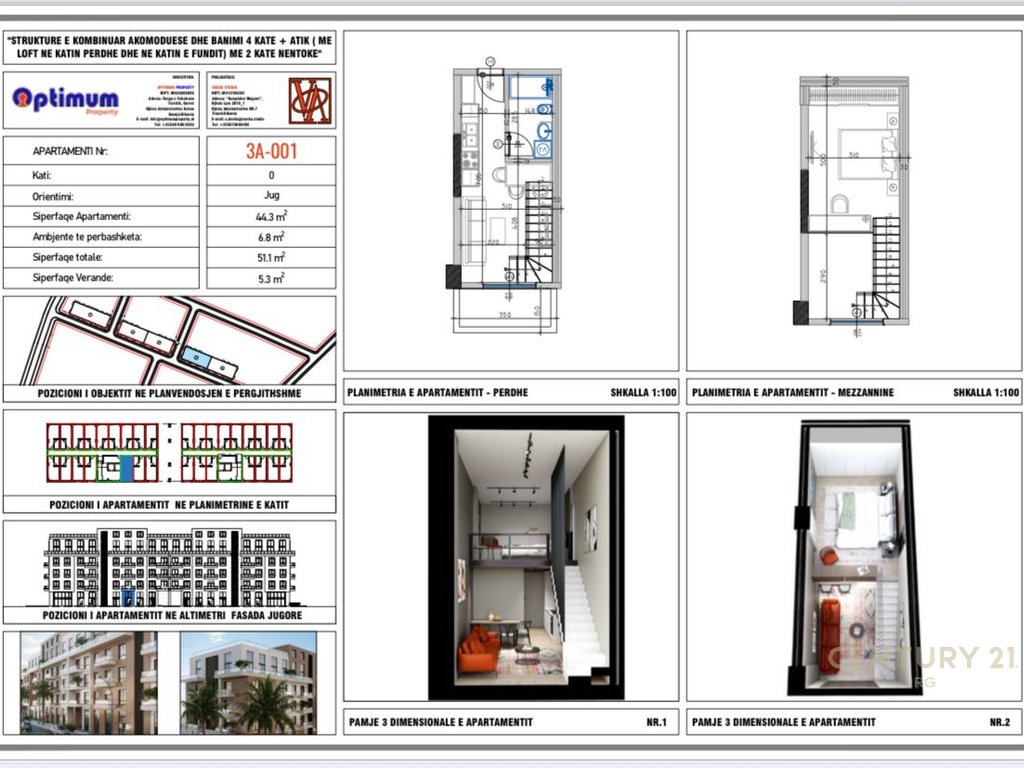
Task: Click the Optimum Property logo
Action: coord(66,100)
